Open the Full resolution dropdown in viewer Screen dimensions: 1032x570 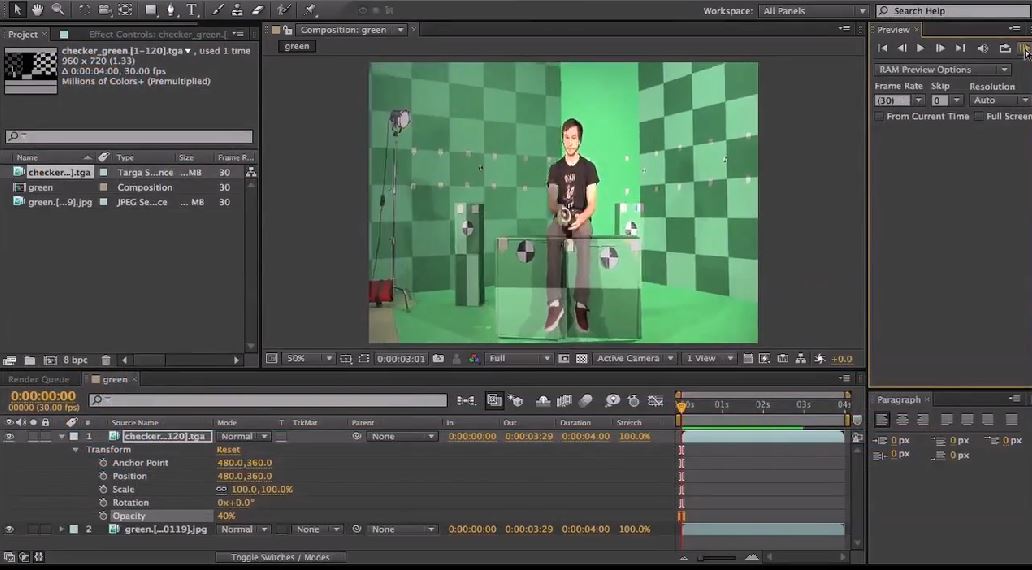[x=519, y=359]
